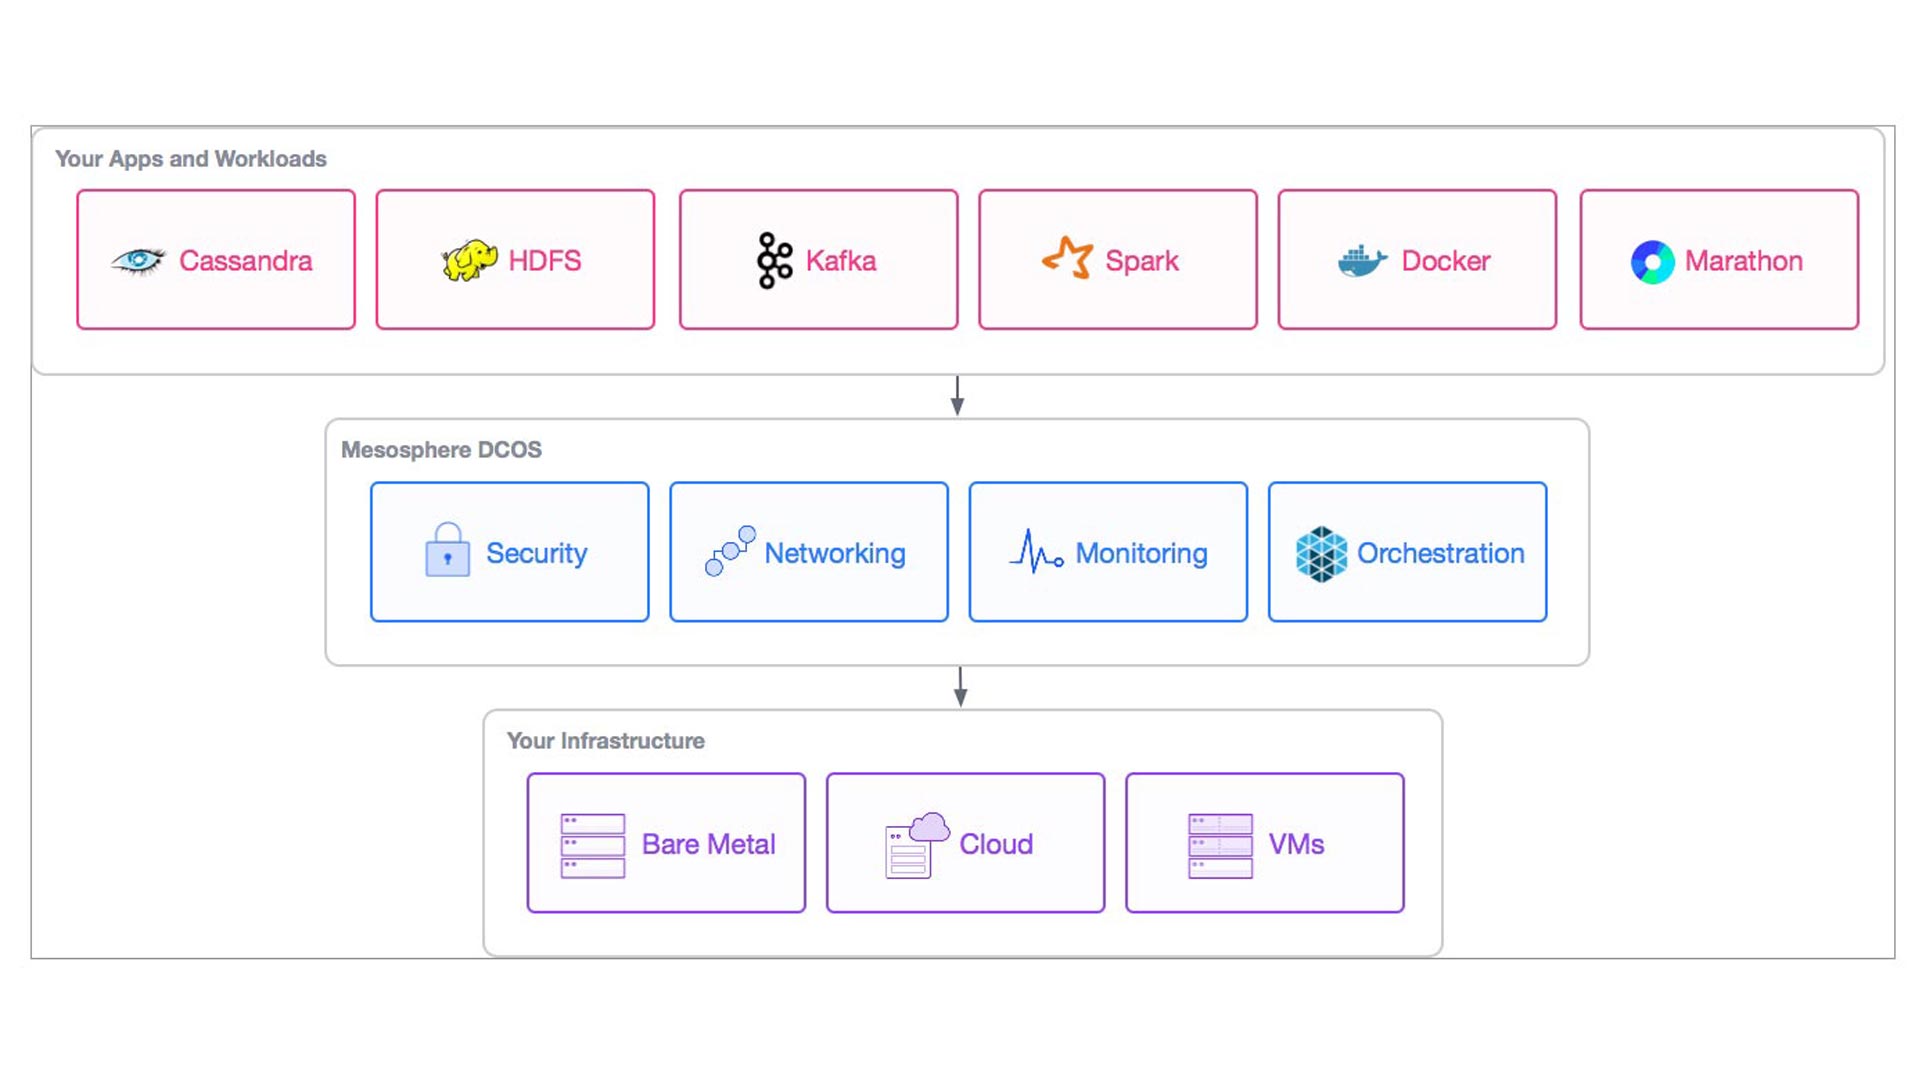The height and width of the screenshot is (1080, 1920).
Task: Click the Docker workload button
Action: tap(1416, 258)
